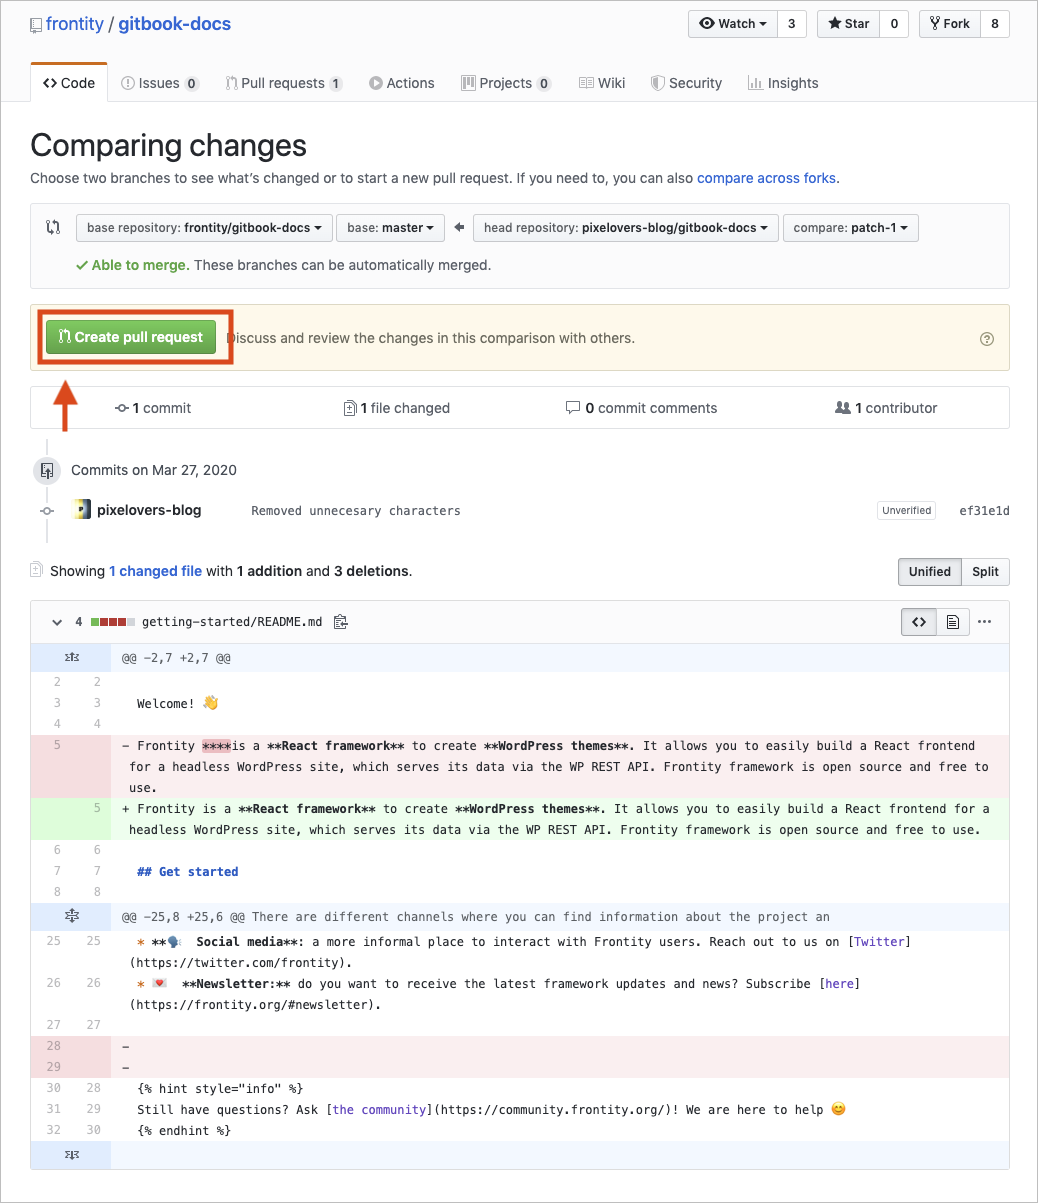Open the ellipsis options icon on the diff header

(985, 621)
